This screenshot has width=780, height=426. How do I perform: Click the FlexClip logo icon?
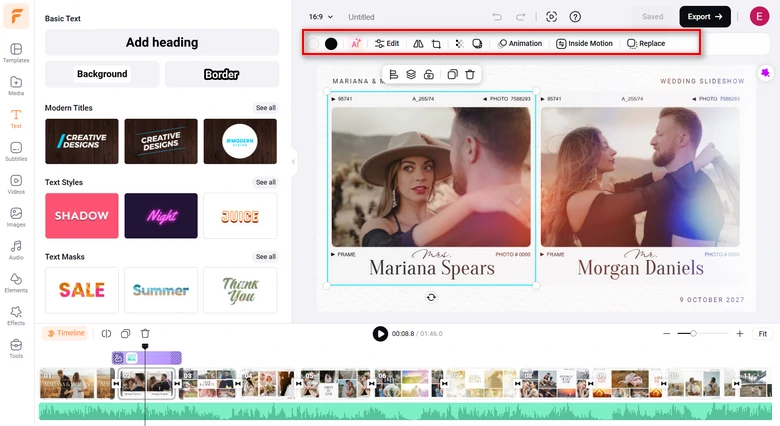point(16,16)
